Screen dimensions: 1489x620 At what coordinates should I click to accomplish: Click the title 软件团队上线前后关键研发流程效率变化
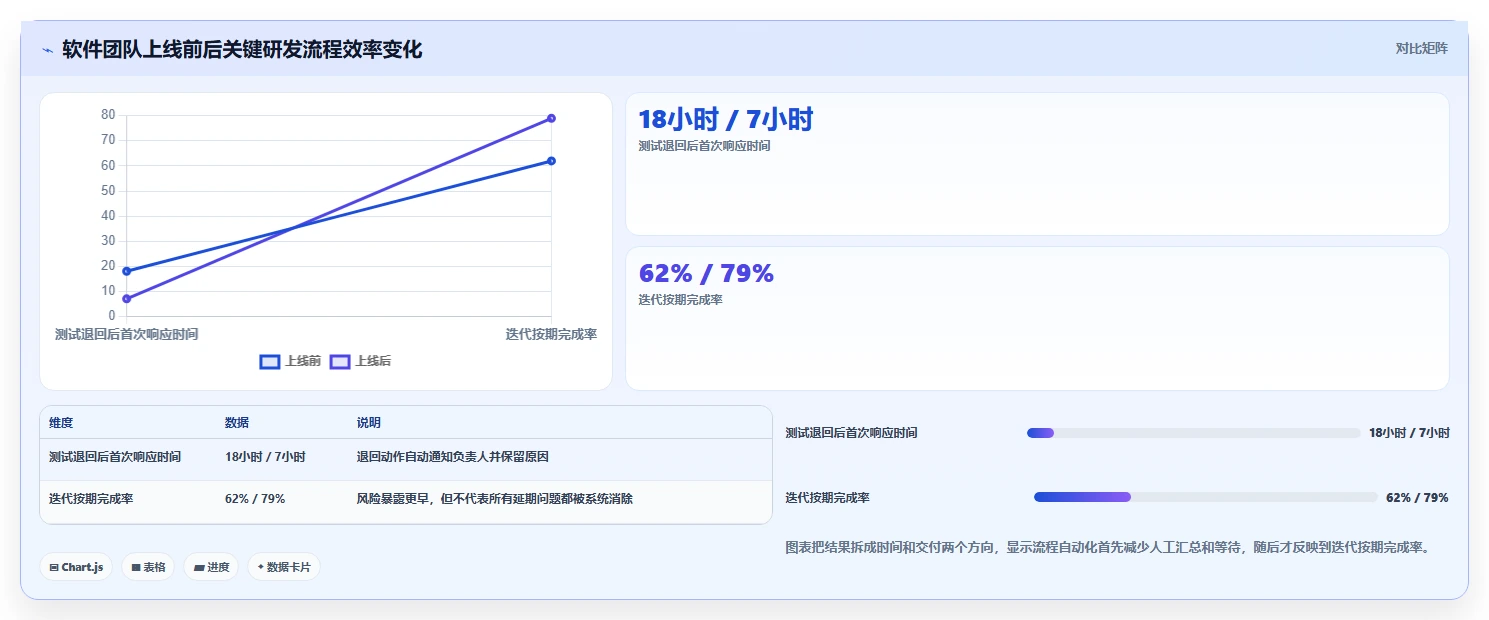point(242,49)
